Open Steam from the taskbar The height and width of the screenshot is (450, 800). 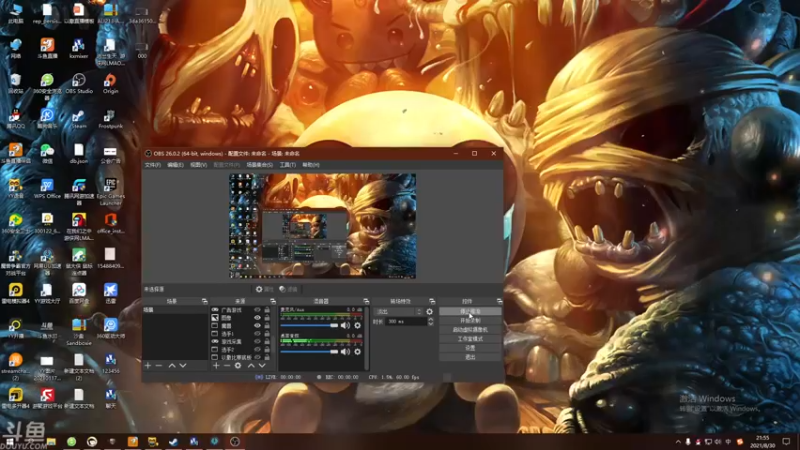[x=173, y=441]
